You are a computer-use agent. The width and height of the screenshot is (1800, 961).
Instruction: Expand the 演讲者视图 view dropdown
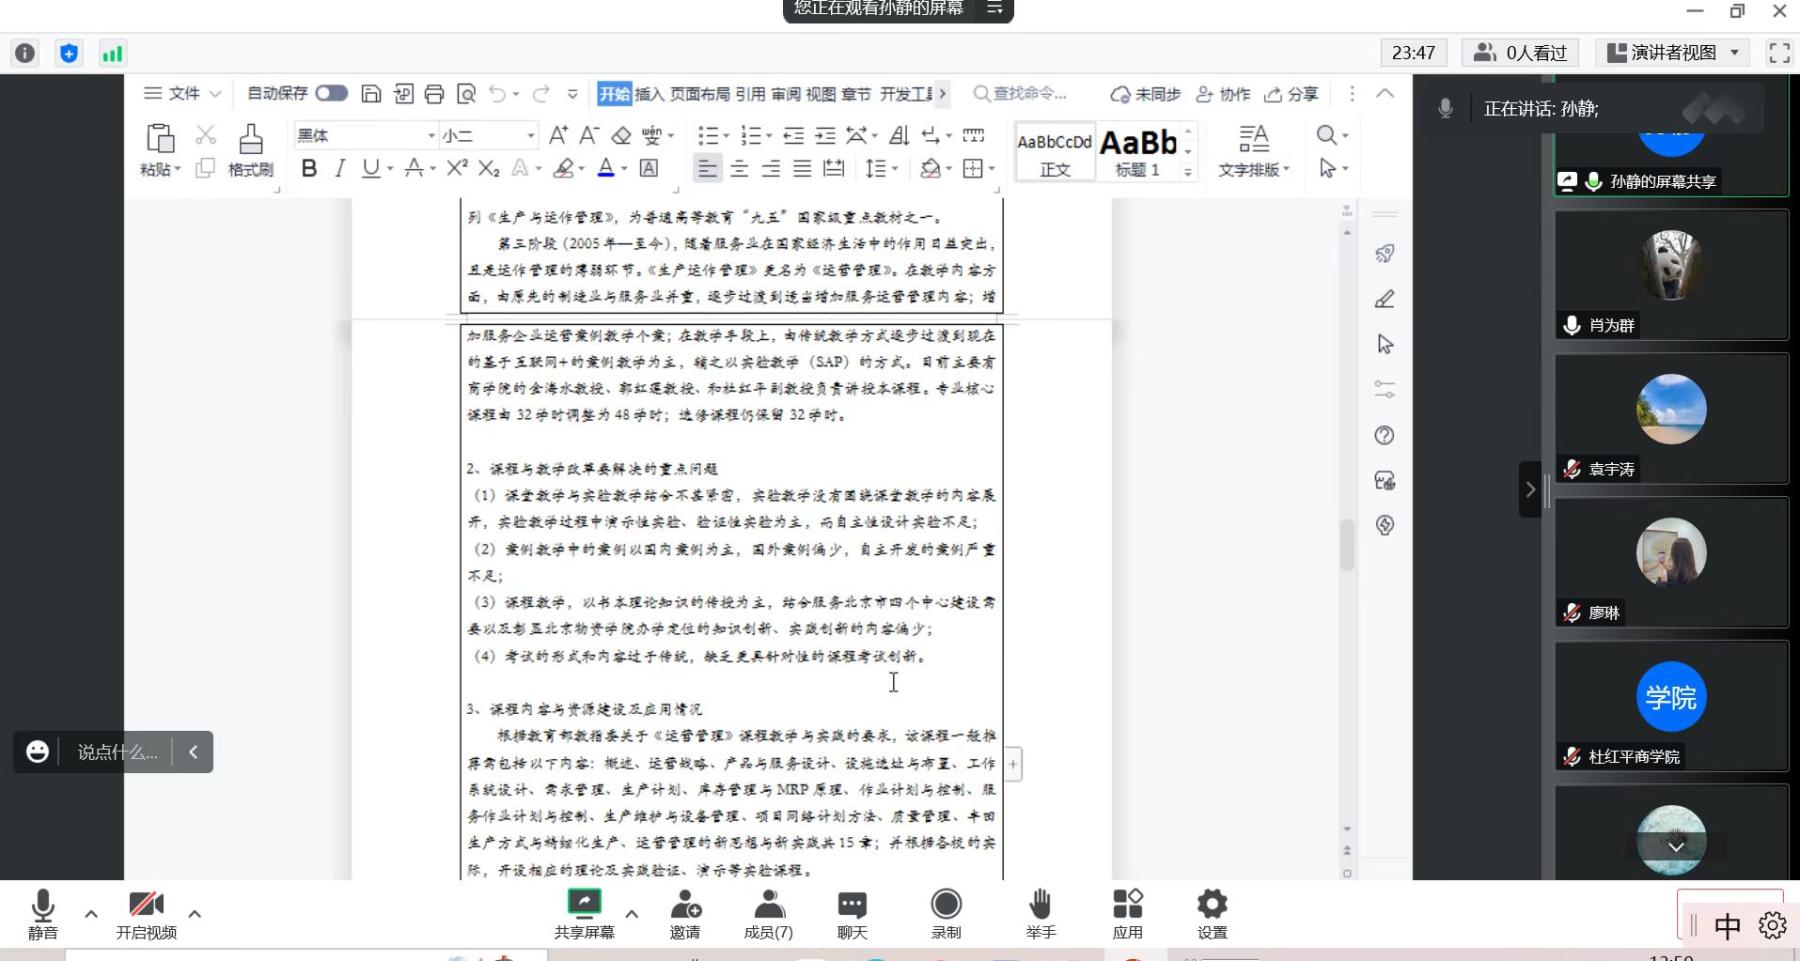coord(1674,53)
